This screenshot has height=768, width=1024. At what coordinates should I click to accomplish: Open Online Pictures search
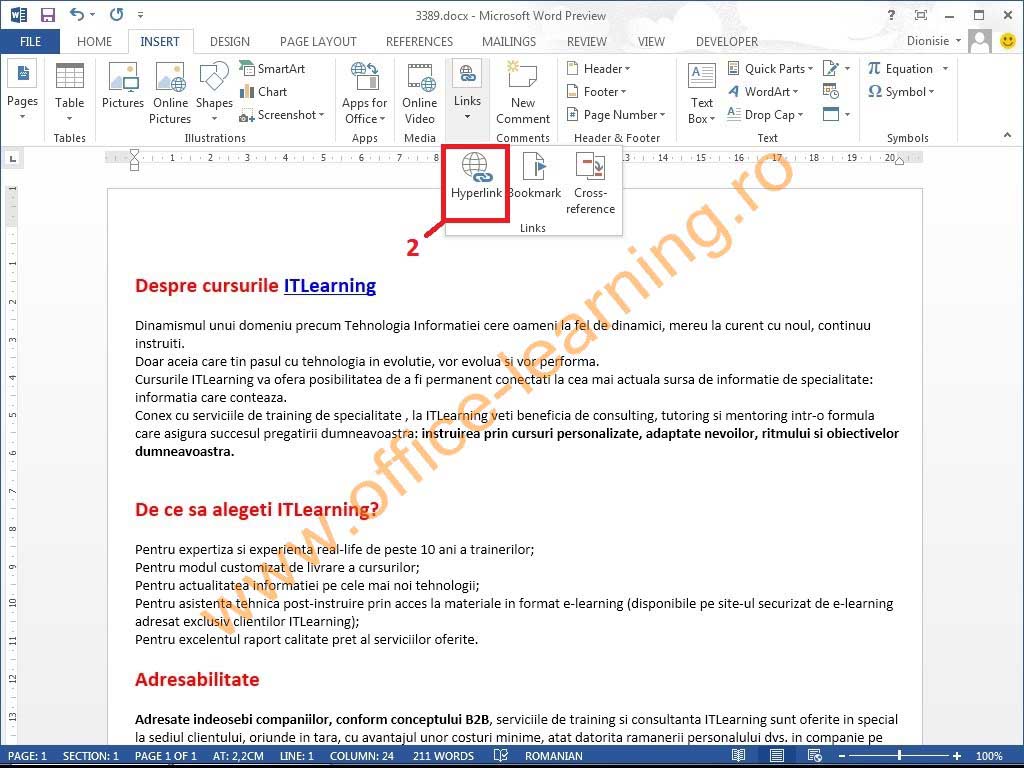[x=170, y=93]
